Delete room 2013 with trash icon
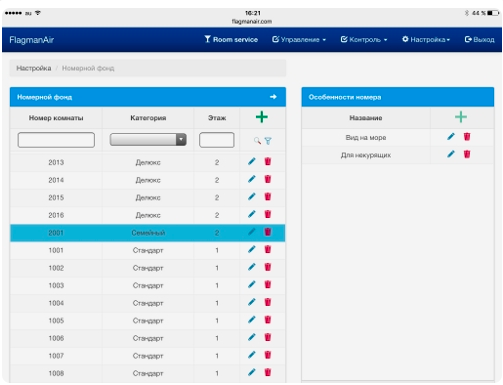 coord(268,162)
